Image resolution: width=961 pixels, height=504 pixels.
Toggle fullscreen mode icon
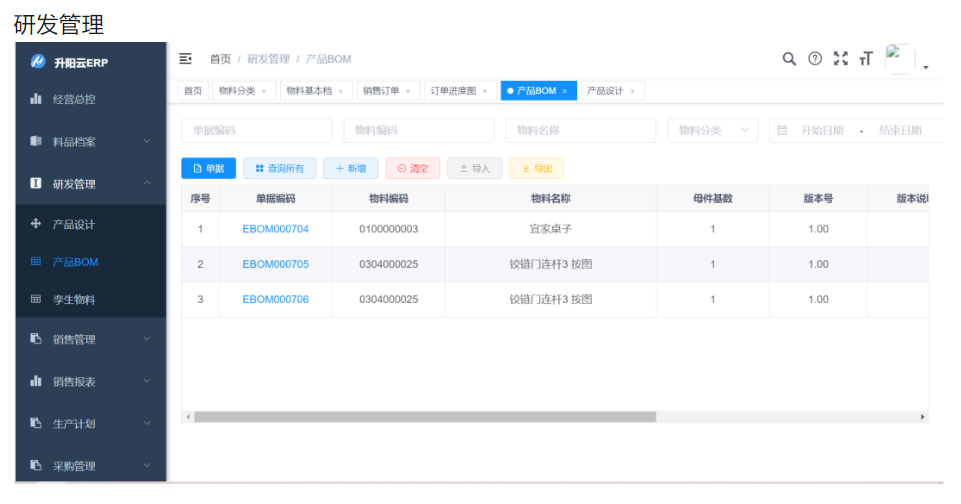pos(841,59)
